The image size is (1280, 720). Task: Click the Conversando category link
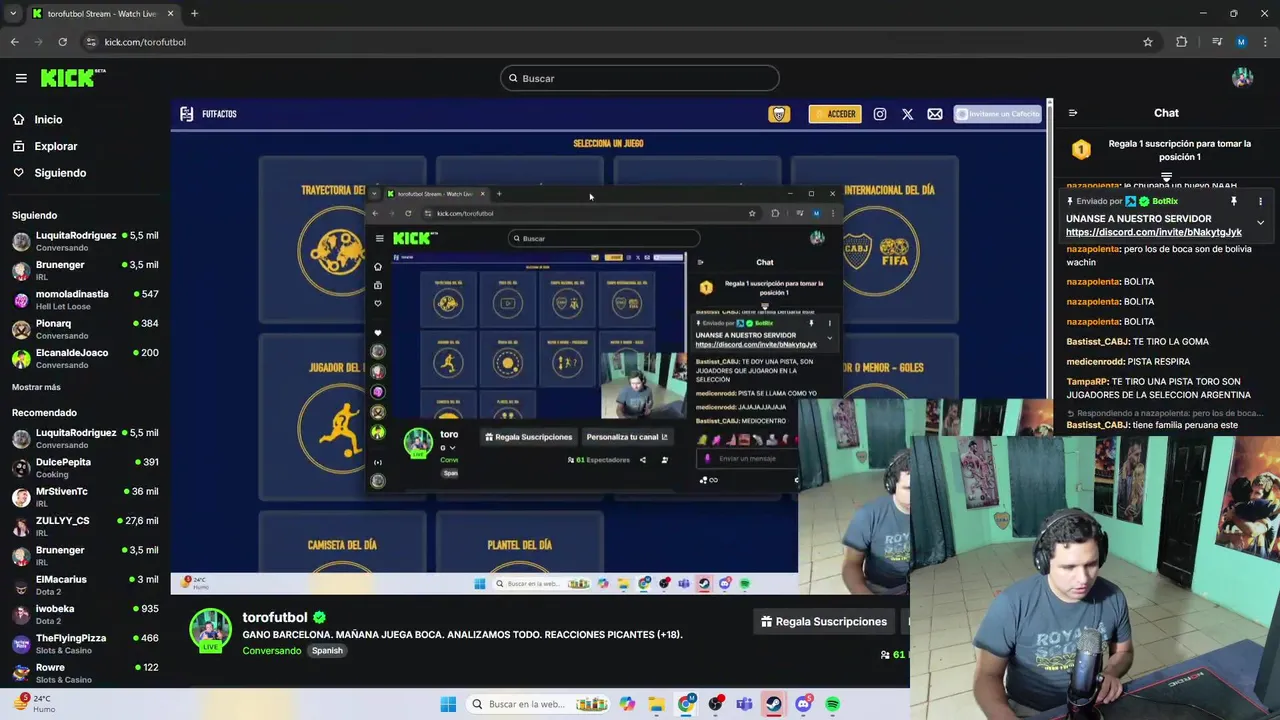tap(271, 650)
